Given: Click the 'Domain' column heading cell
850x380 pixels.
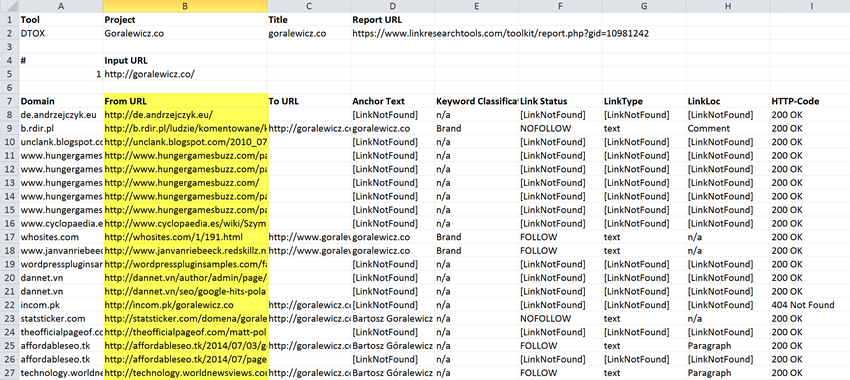Looking at the screenshot, I should 61,101.
